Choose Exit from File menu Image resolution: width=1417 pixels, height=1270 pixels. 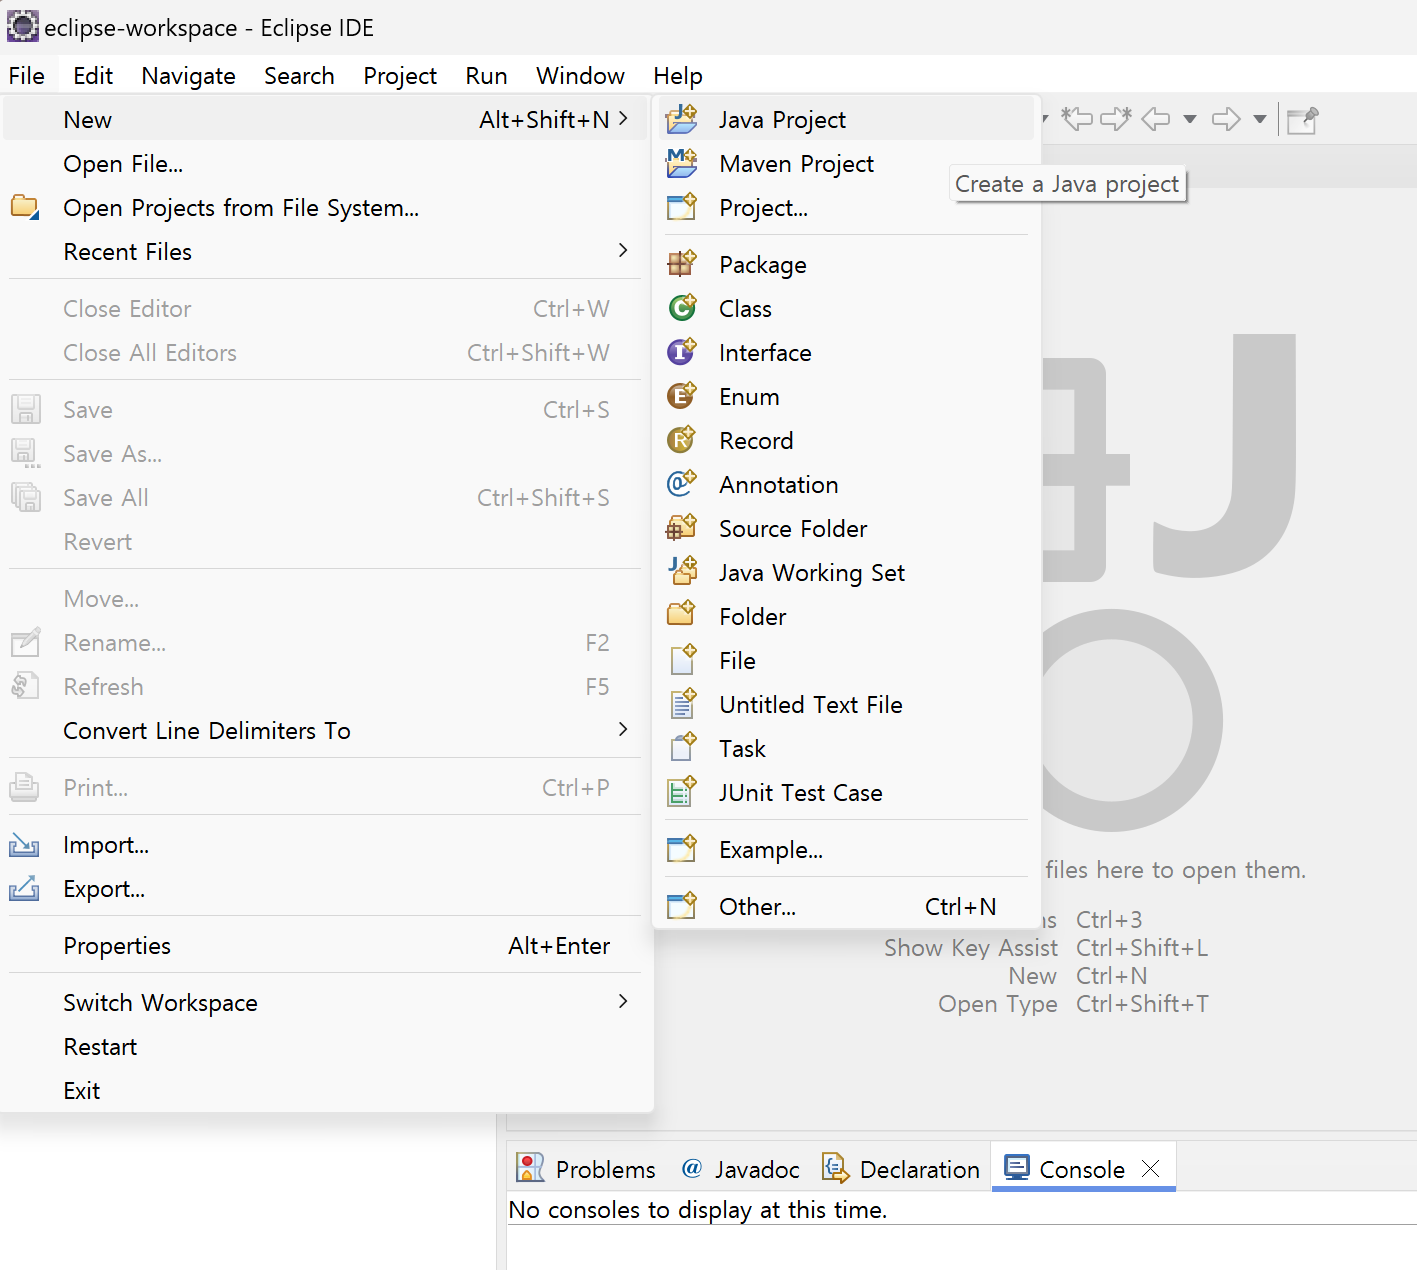[326, 1090]
